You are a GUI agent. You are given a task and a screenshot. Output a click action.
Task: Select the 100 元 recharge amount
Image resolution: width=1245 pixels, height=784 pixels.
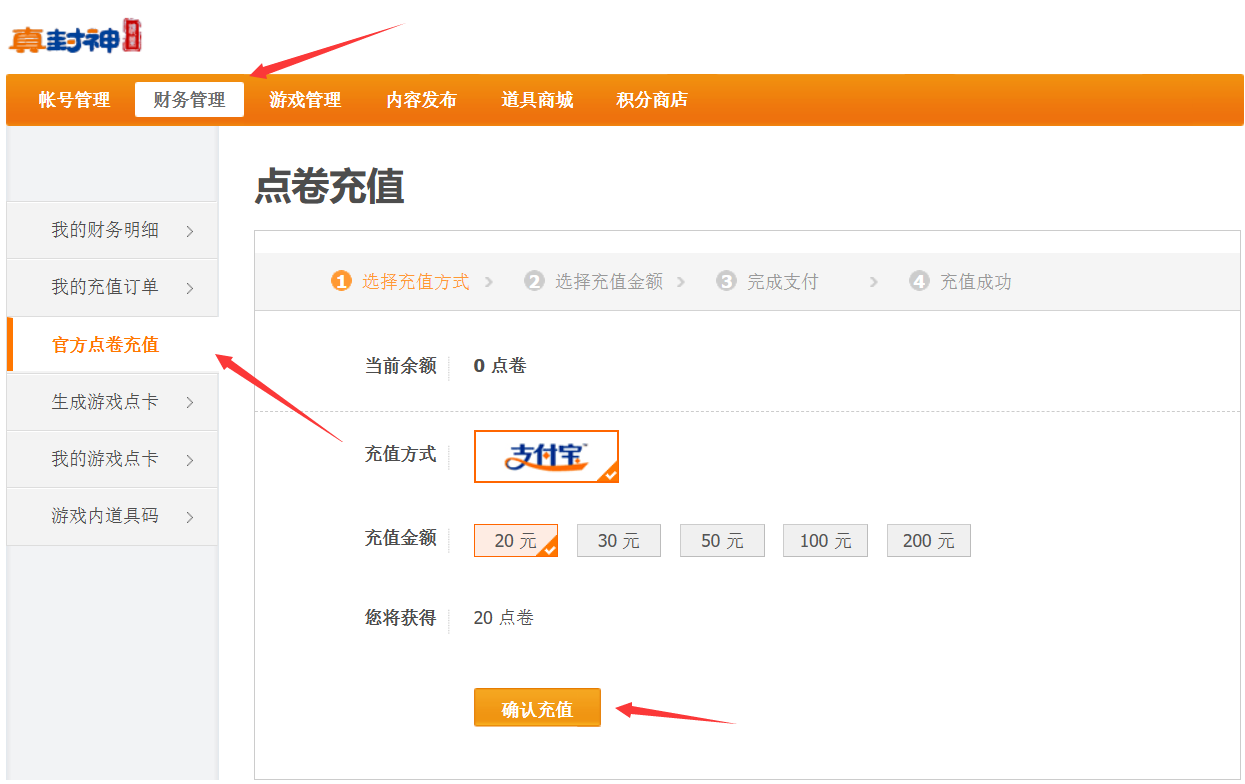pos(825,541)
